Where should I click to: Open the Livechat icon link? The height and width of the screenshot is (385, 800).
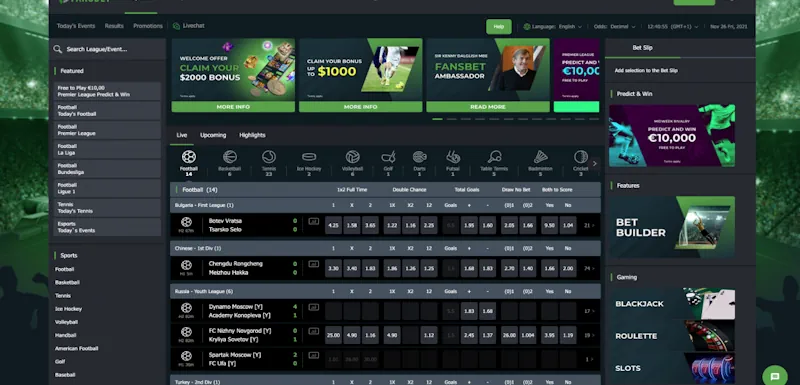pos(177,26)
